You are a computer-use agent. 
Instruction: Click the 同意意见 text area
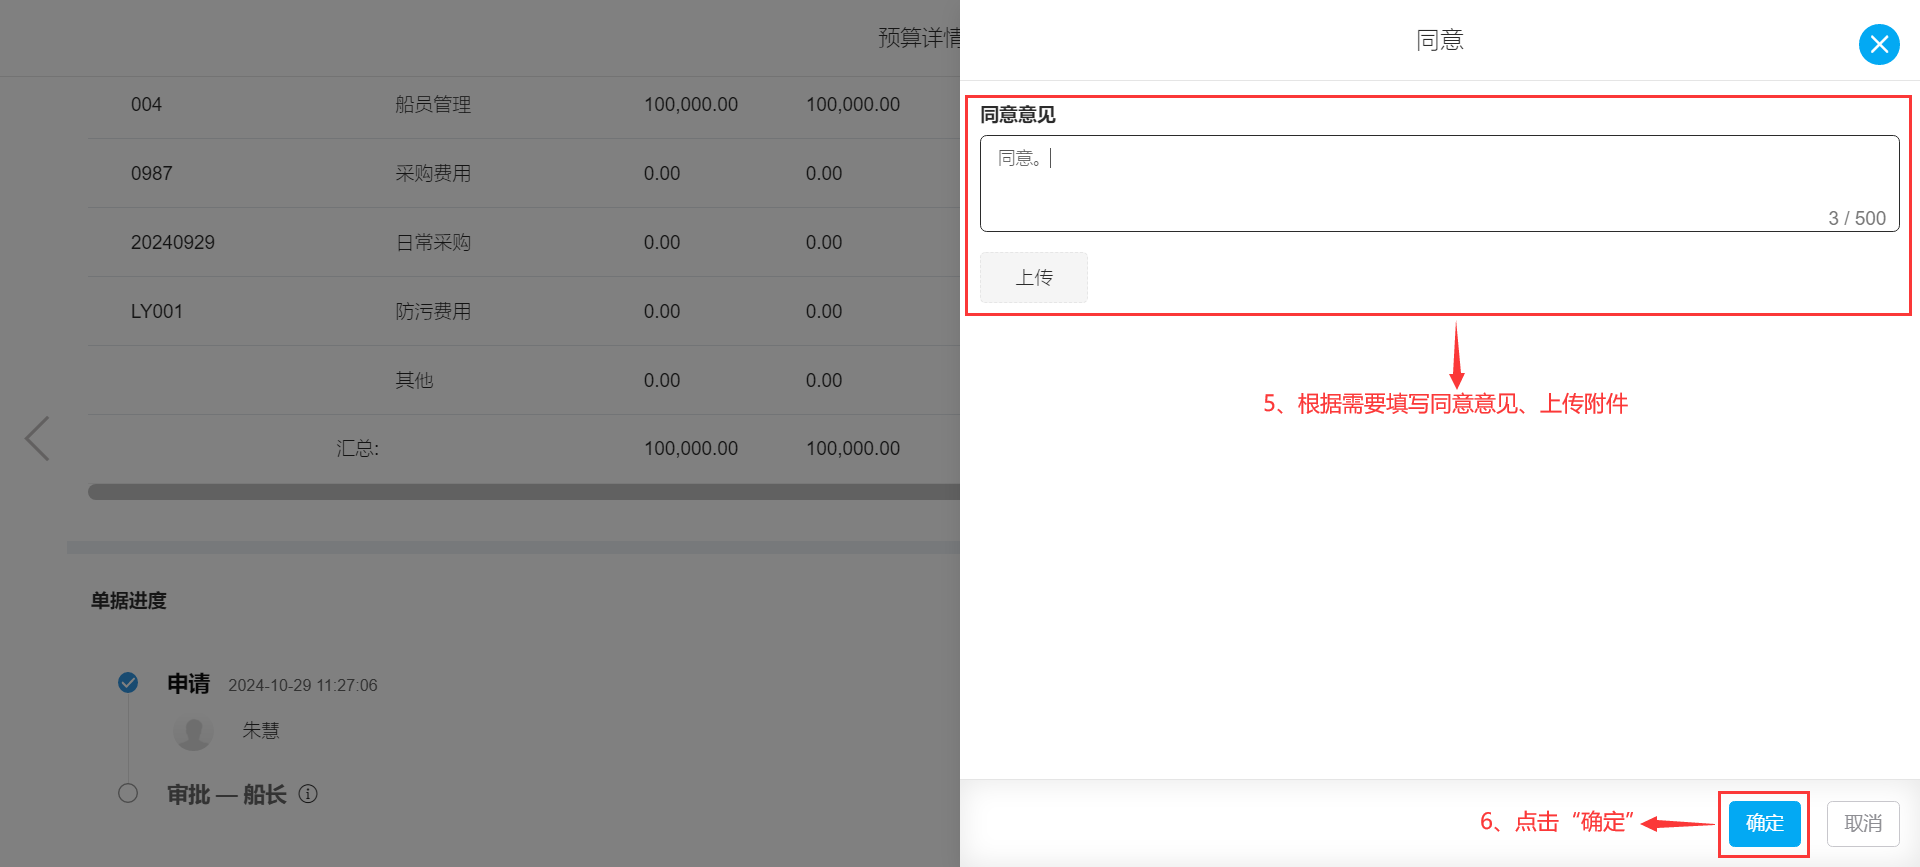point(1439,183)
